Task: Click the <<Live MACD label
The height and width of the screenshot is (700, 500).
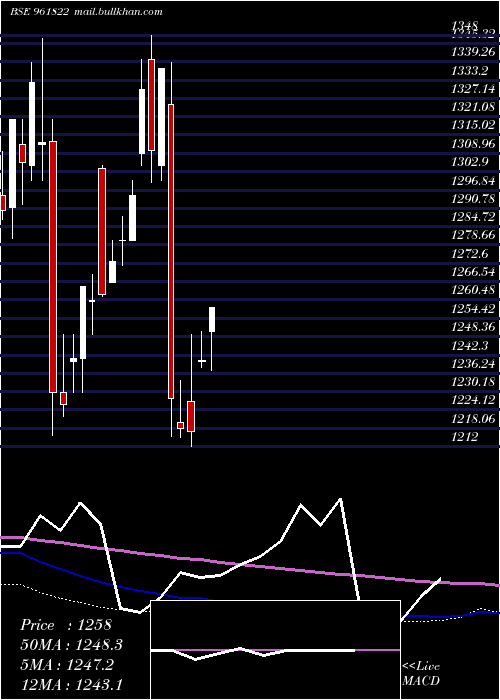Action: (x=421, y=674)
